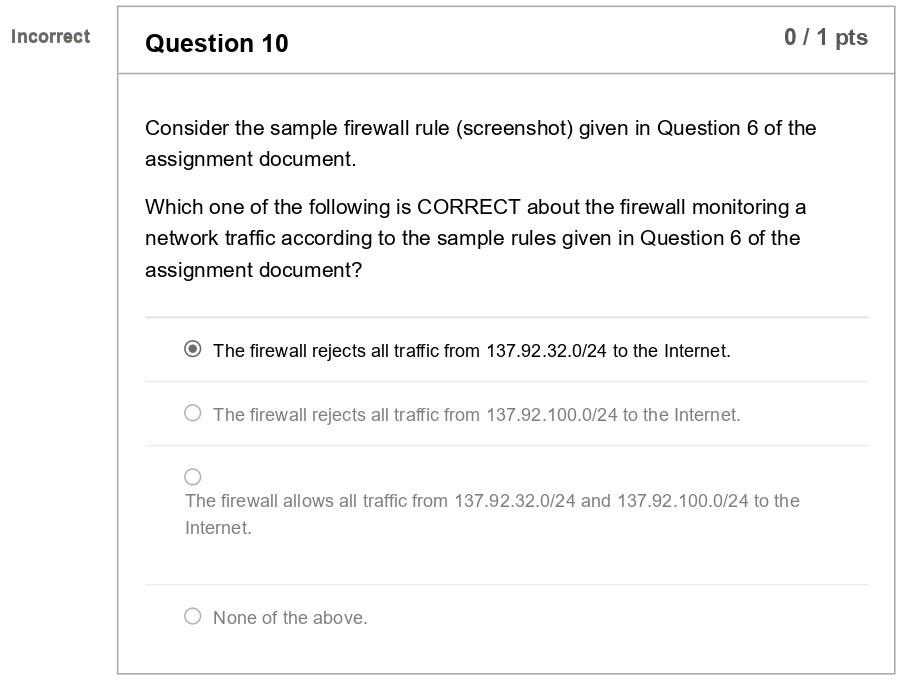Choose the 137.92.100.0/24 rejection answer option
Screen dimensions: 899x680
pos(193,411)
